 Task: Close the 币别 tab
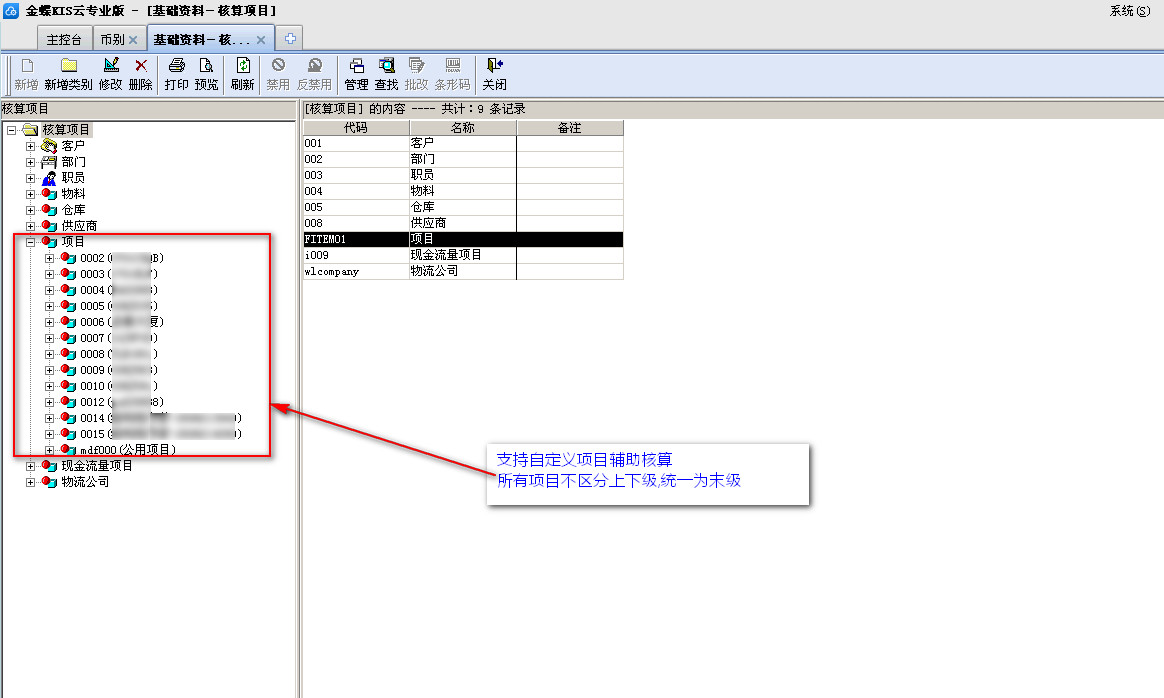click(x=133, y=40)
